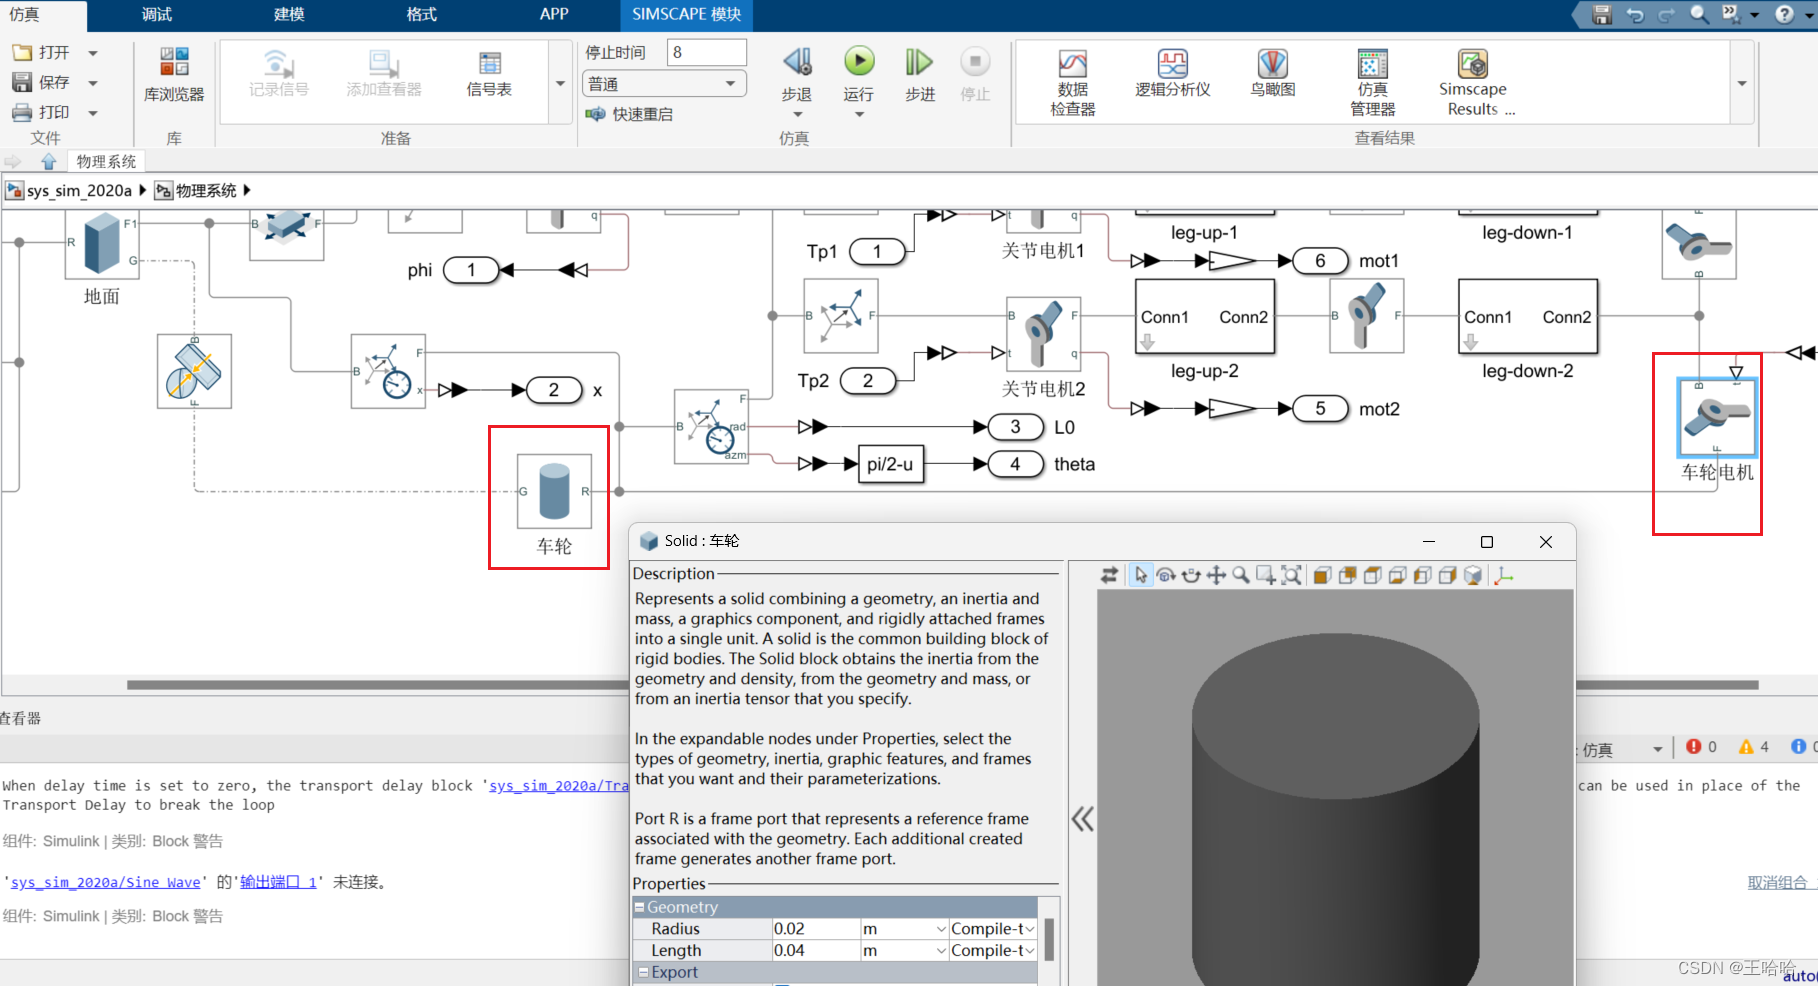Open the 鸟瞰图 bird's-eye view

pos(1272,74)
